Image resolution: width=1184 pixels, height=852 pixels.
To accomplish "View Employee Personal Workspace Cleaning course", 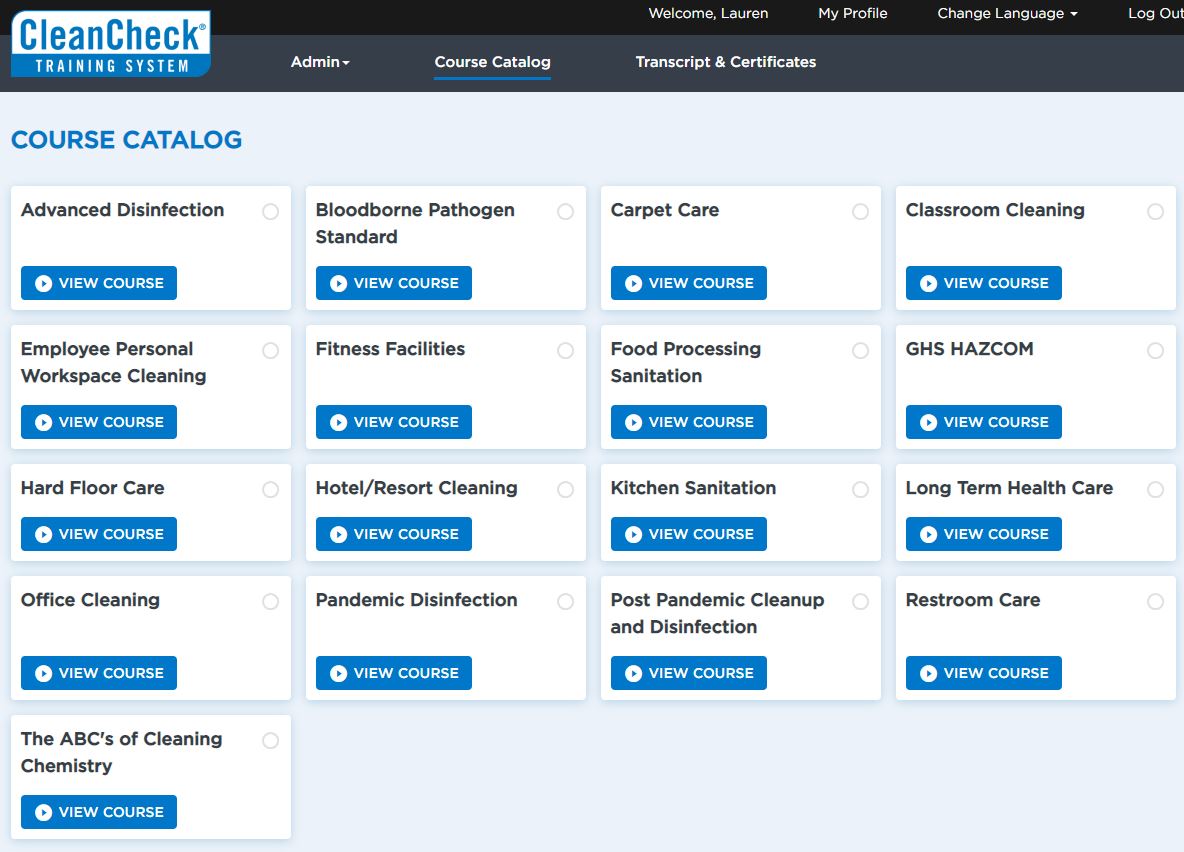I will [x=99, y=421].
